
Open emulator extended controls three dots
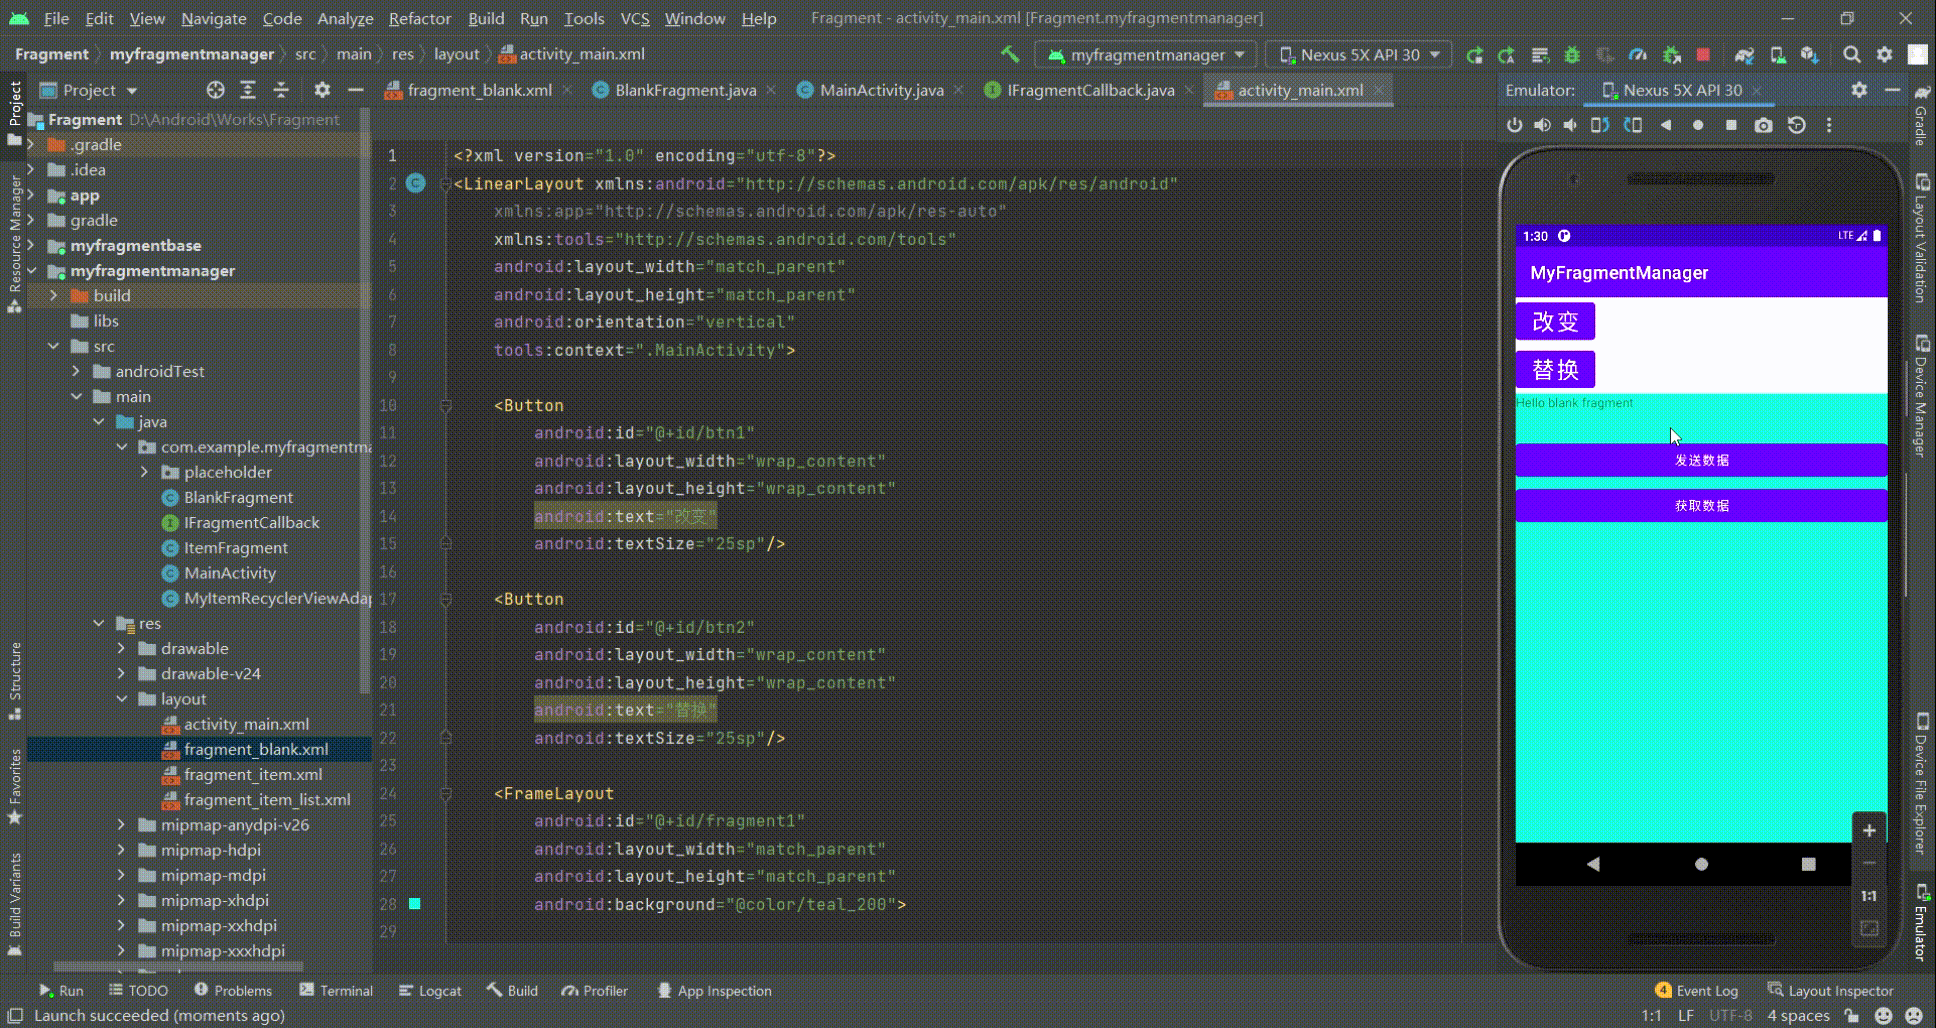[1829, 125]
